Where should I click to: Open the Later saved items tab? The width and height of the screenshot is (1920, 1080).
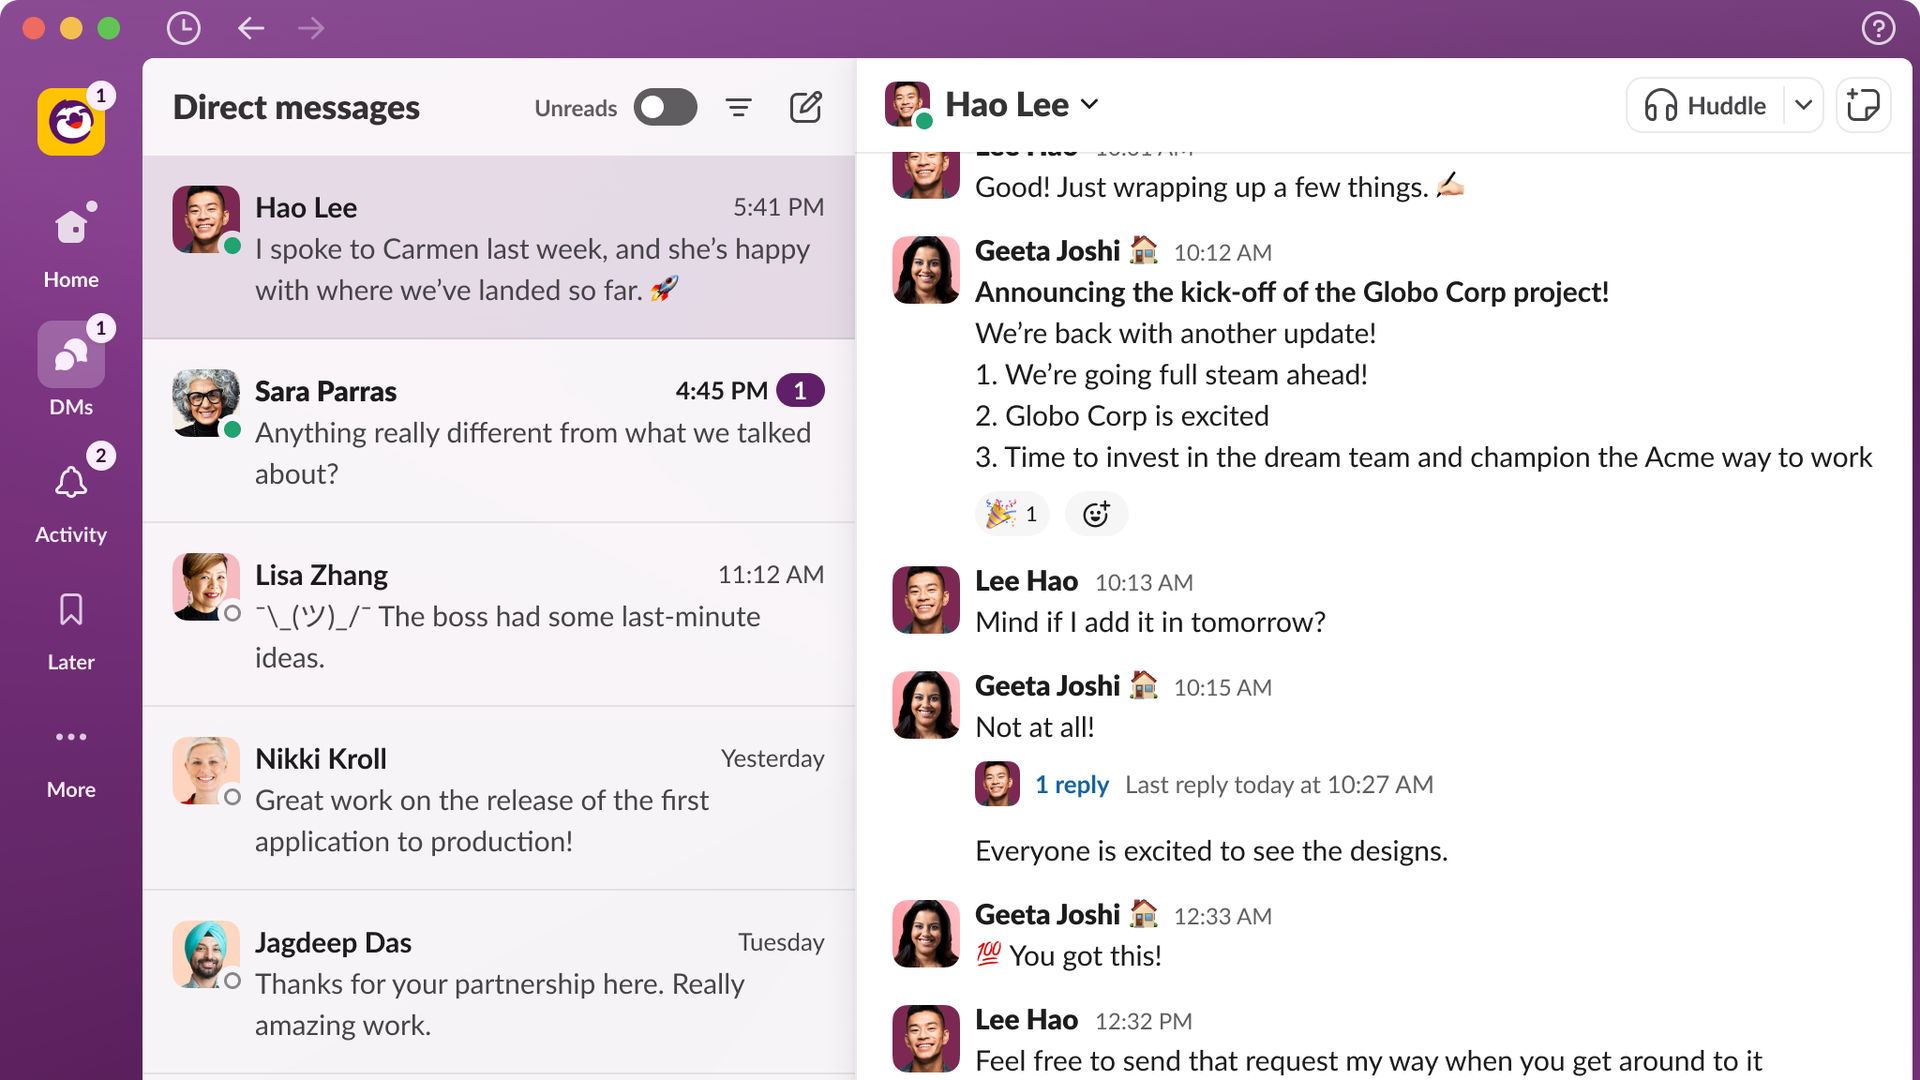coord(71,628)
